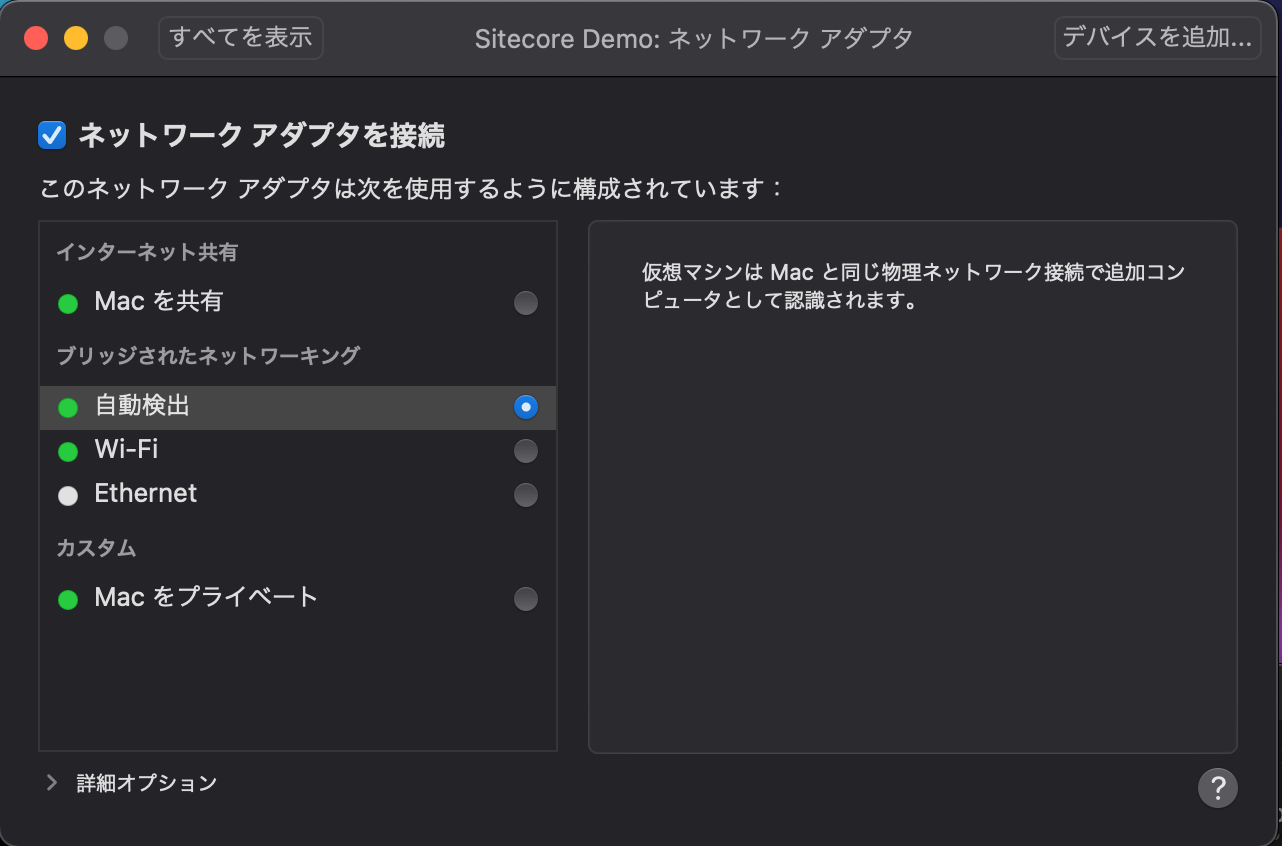Click the カスタム section header
Viewport: 1282px width, 846px height.
pos(96,548)
